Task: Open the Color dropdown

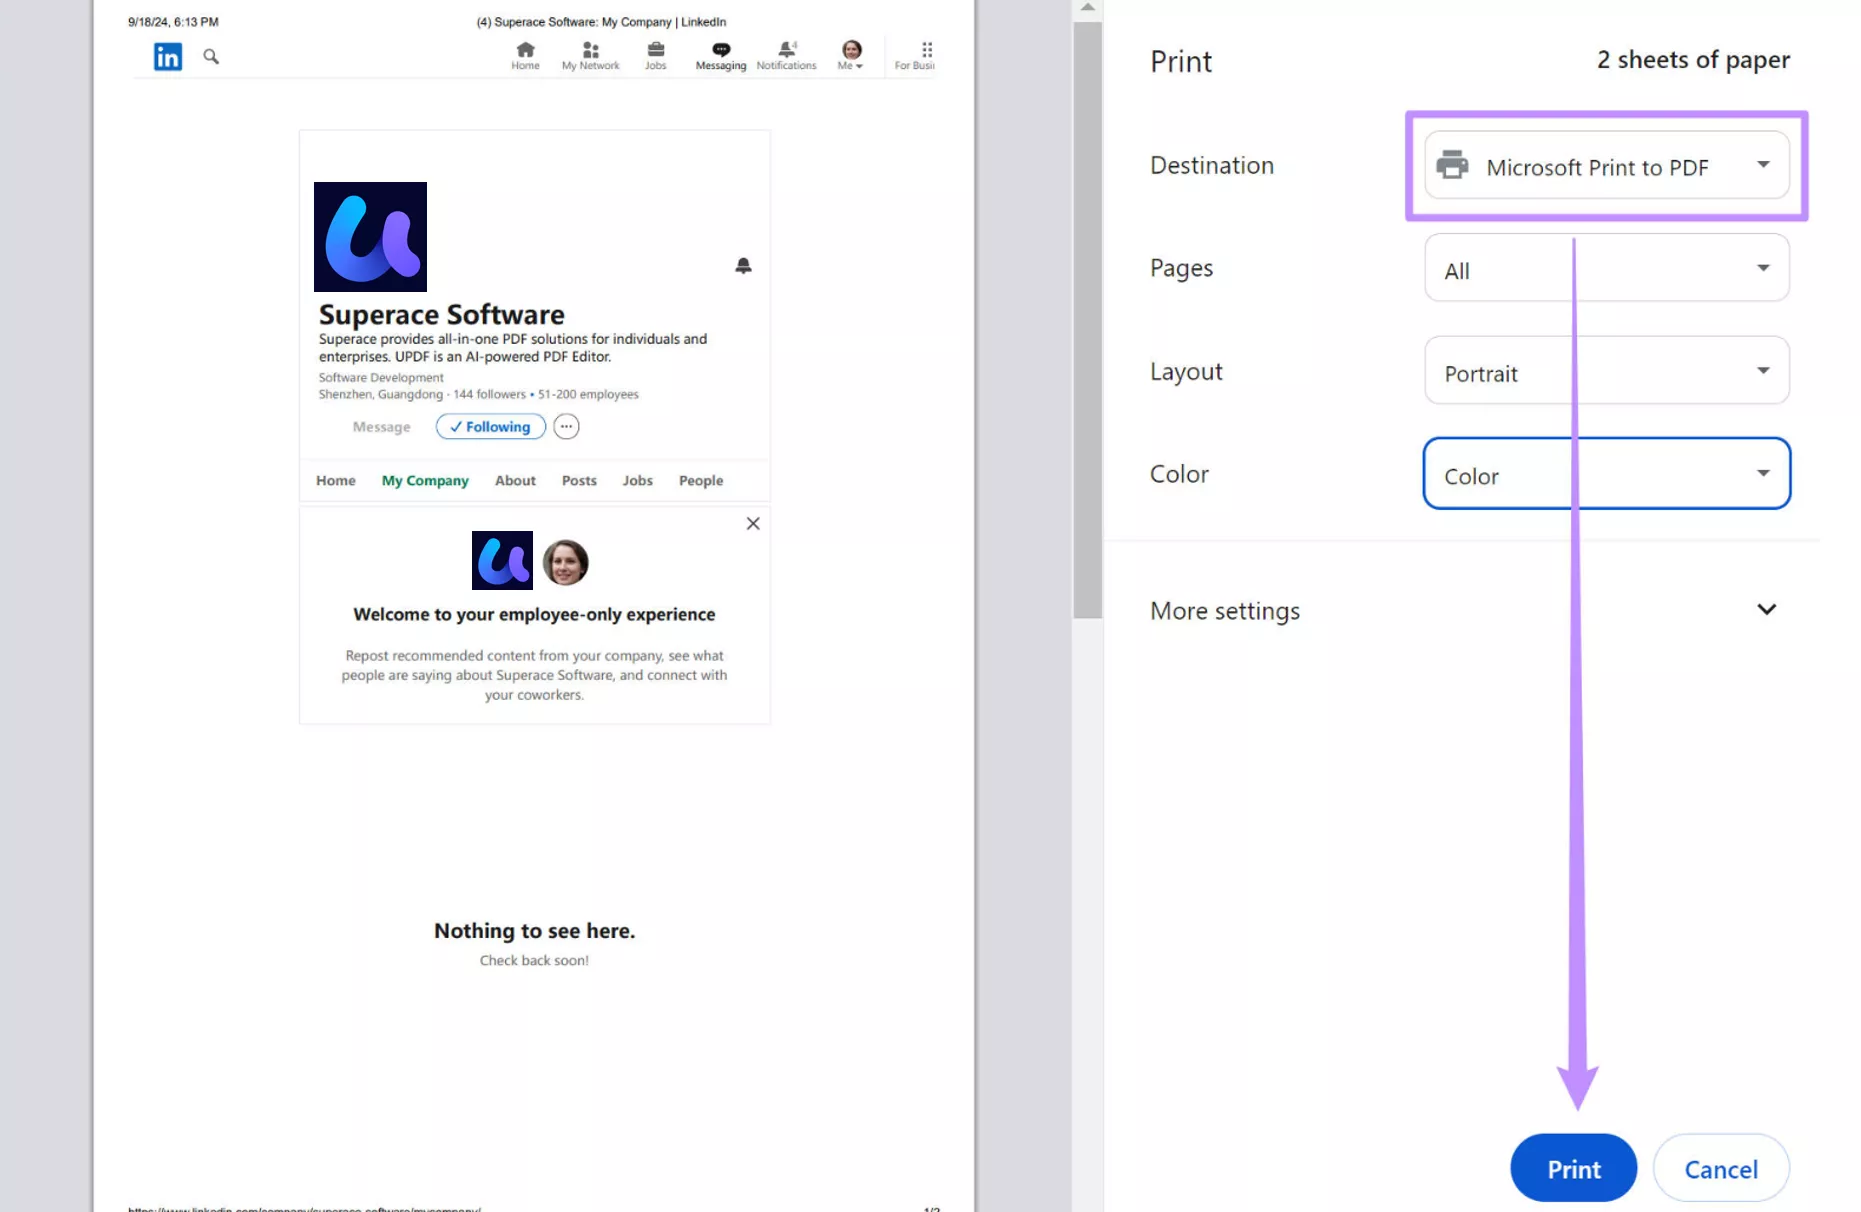Action: pos(1605,474)
